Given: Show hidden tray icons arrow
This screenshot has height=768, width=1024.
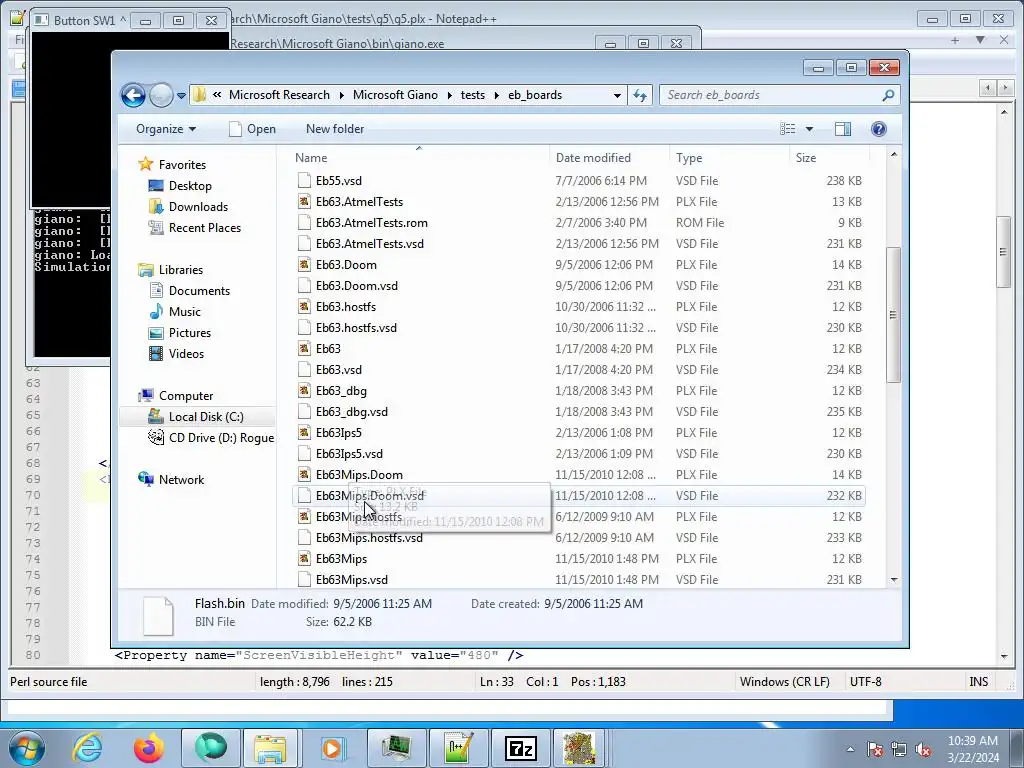Looking at the screenshot, I should point(850,749).
